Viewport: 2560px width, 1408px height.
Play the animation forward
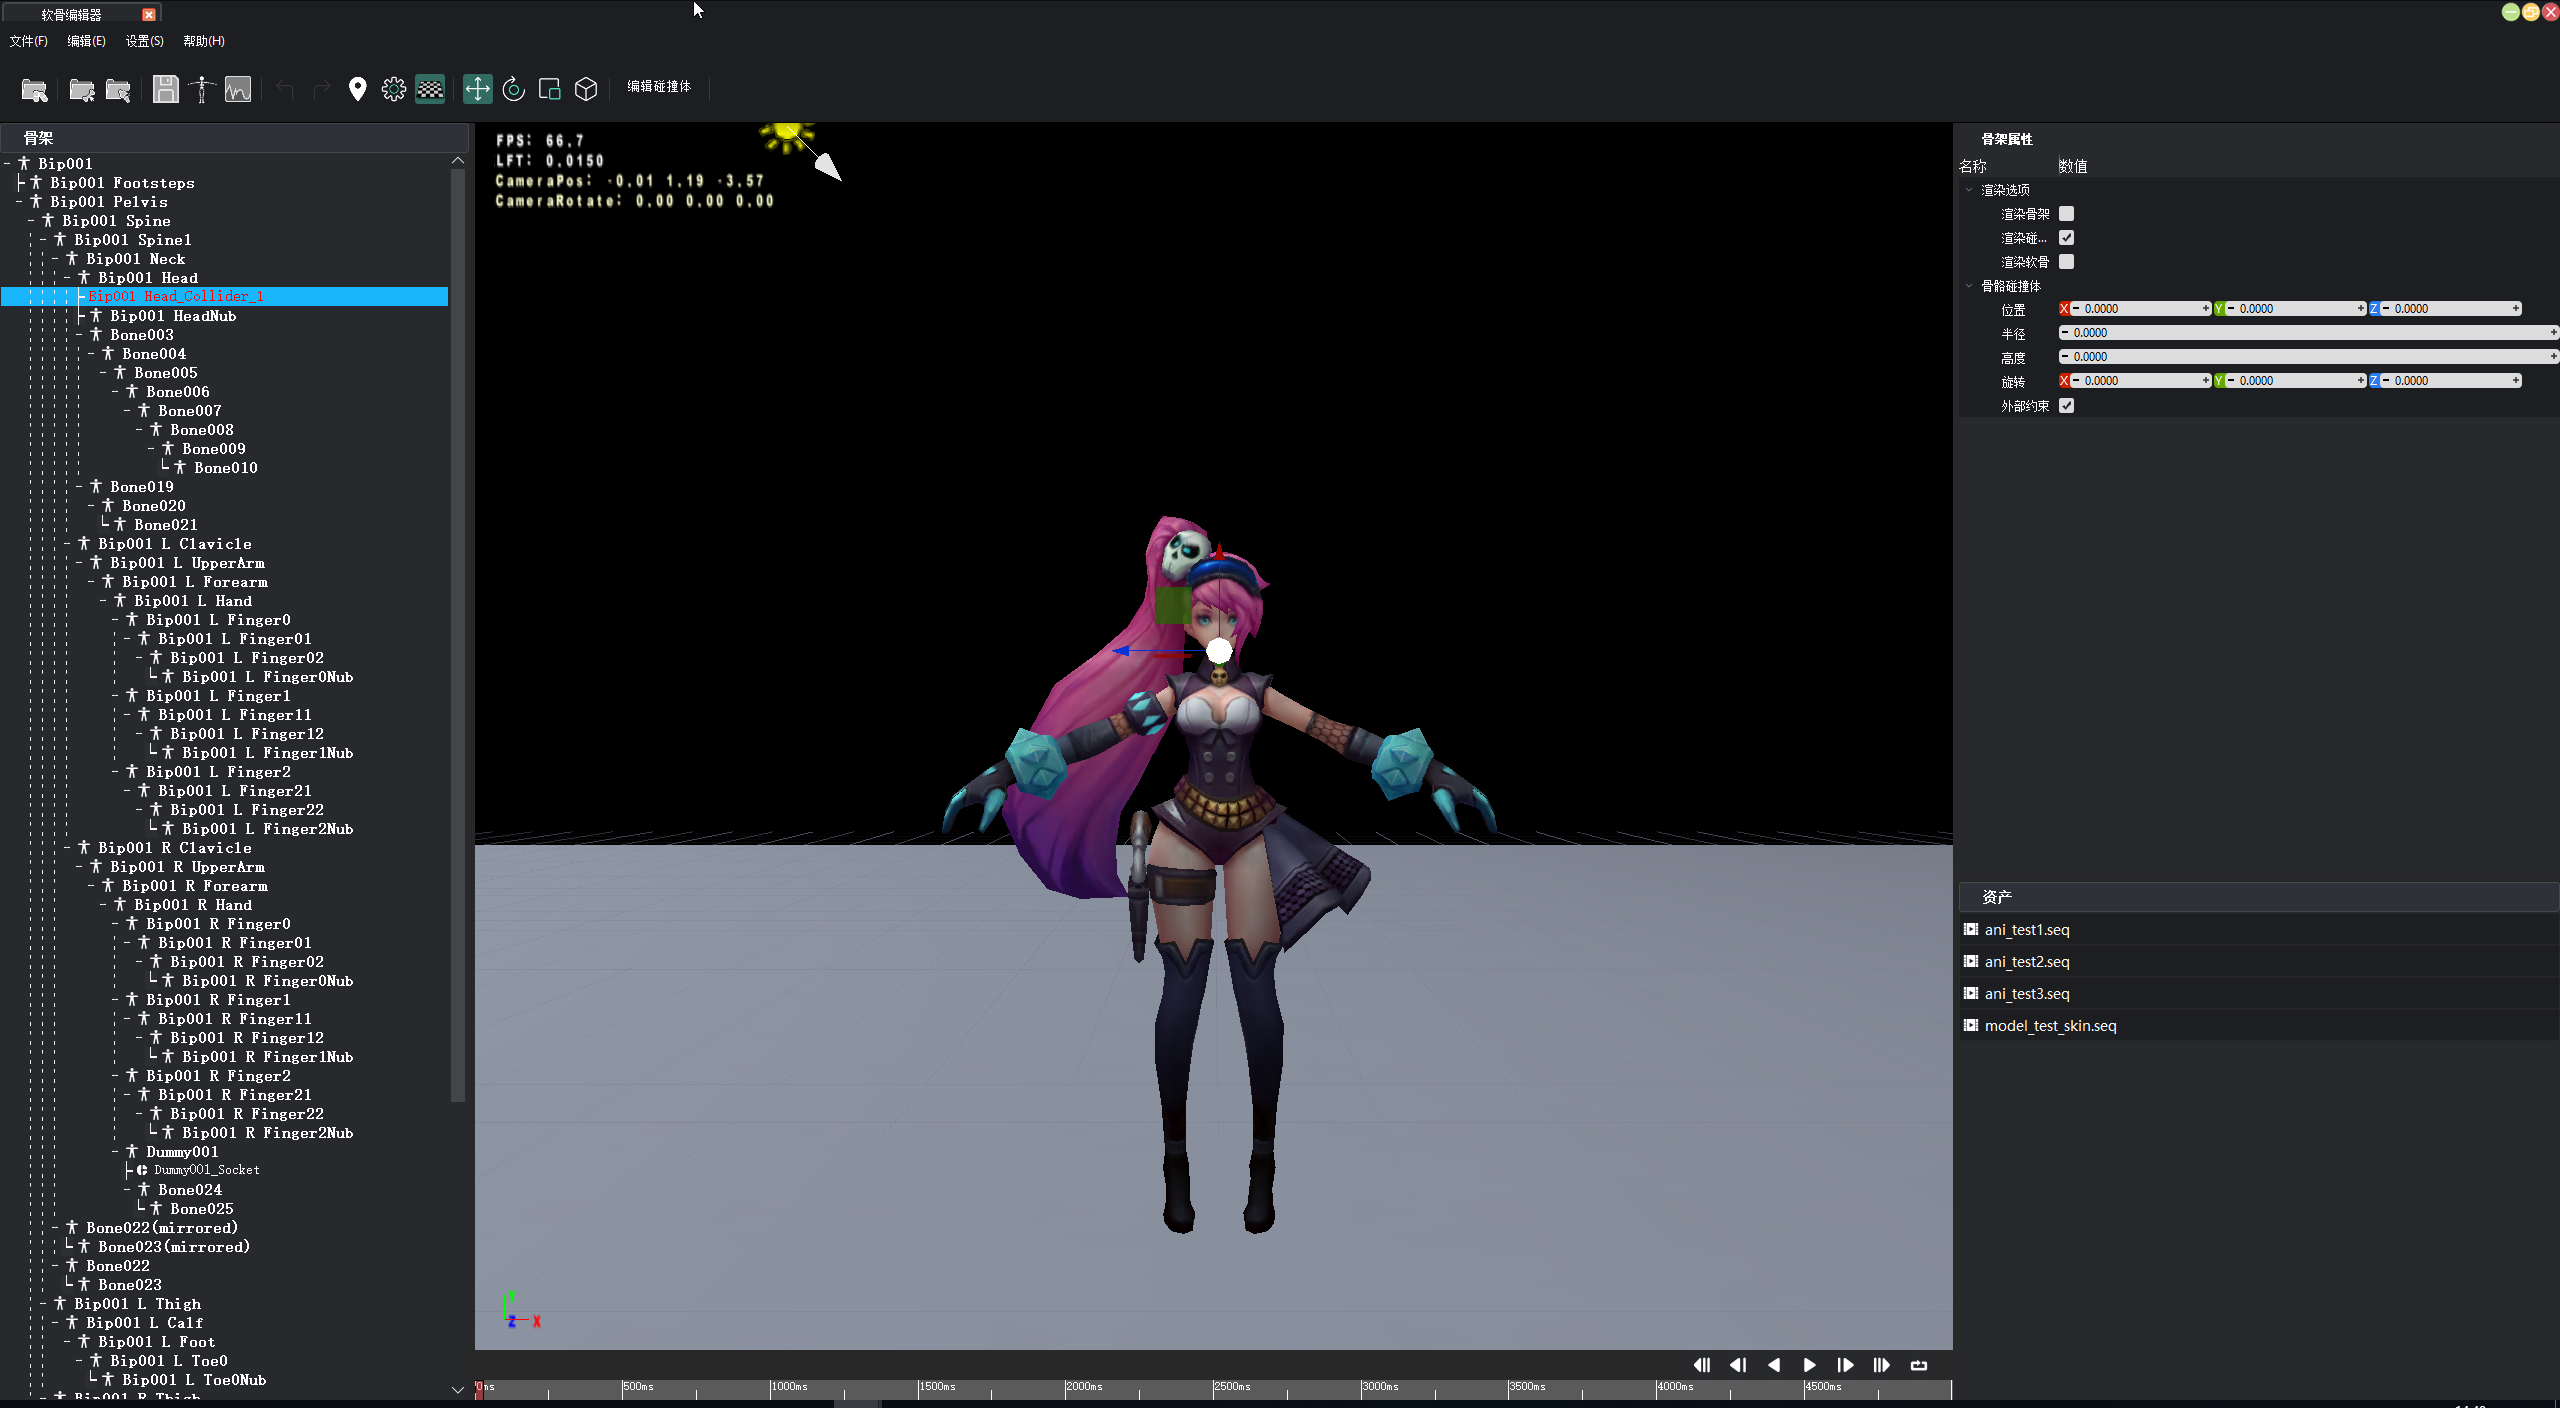tap(1810, 1365)
